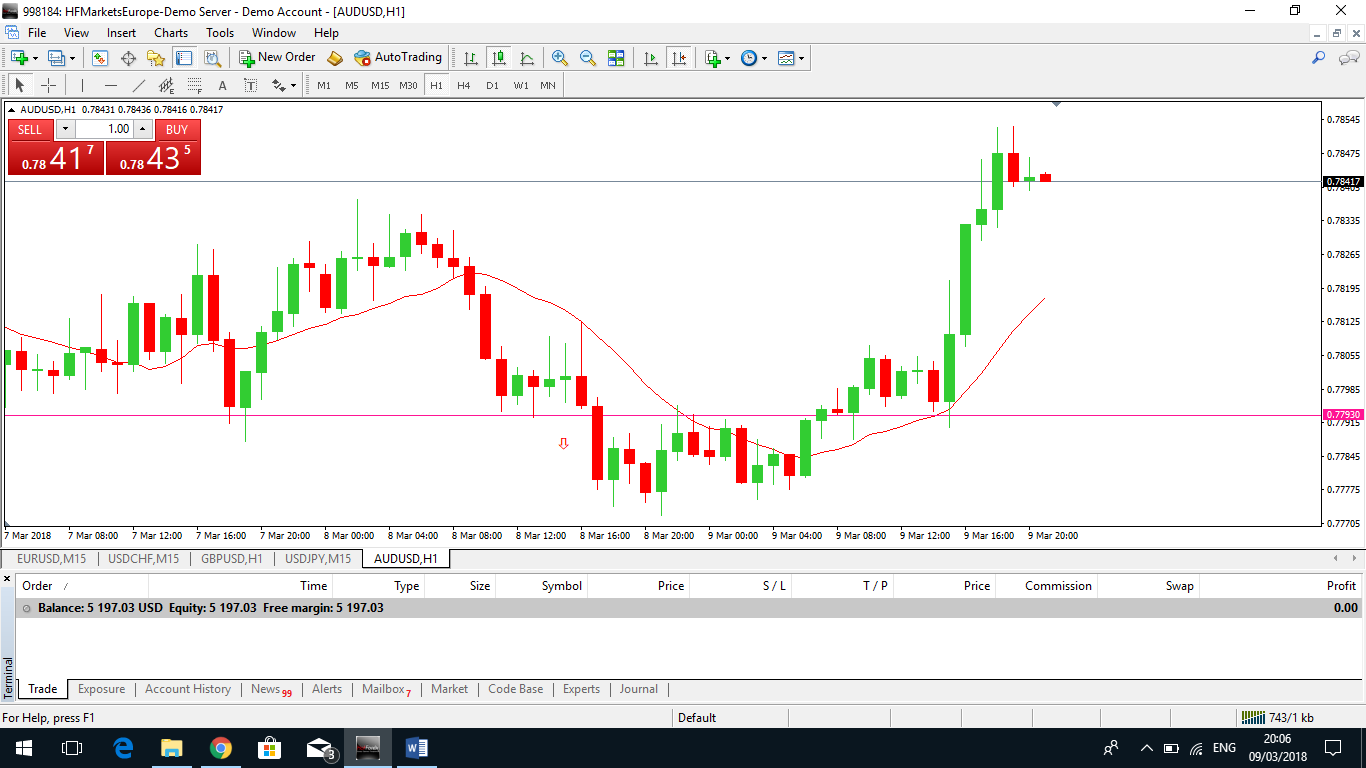Zoom out on the chart

click(x=588, y=58)
